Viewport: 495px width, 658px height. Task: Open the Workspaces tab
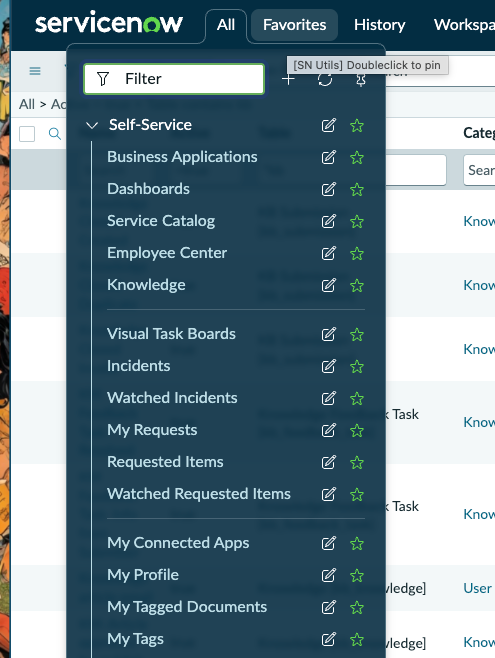pos(464,25)
